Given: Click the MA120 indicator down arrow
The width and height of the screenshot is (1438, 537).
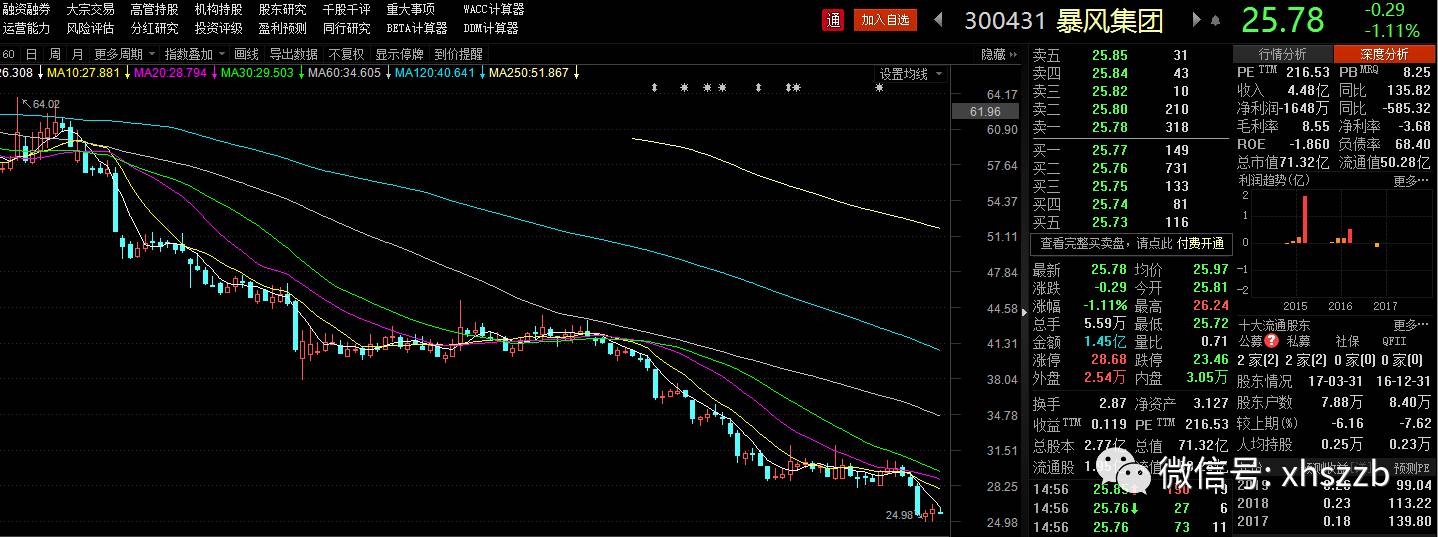Looking at the screenshot, I should point(481,72).
